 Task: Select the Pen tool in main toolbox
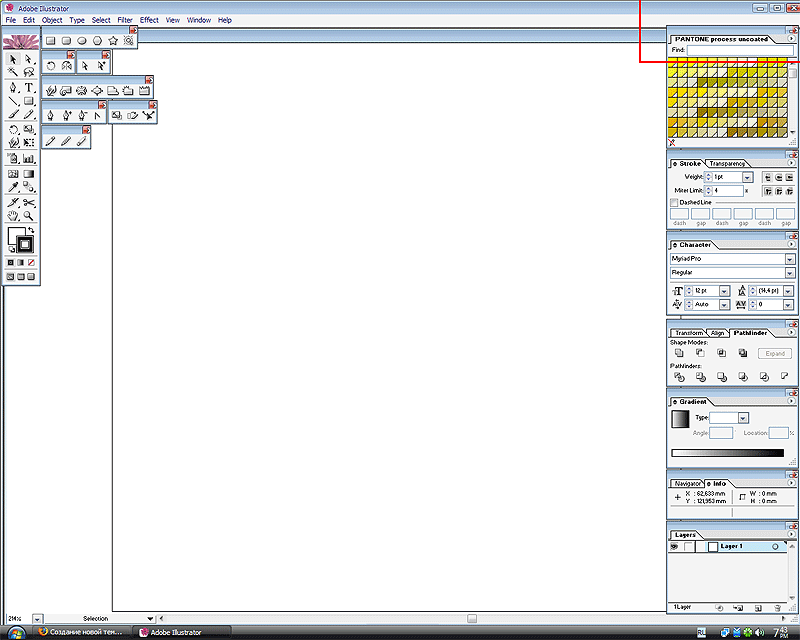coord(13,88)
